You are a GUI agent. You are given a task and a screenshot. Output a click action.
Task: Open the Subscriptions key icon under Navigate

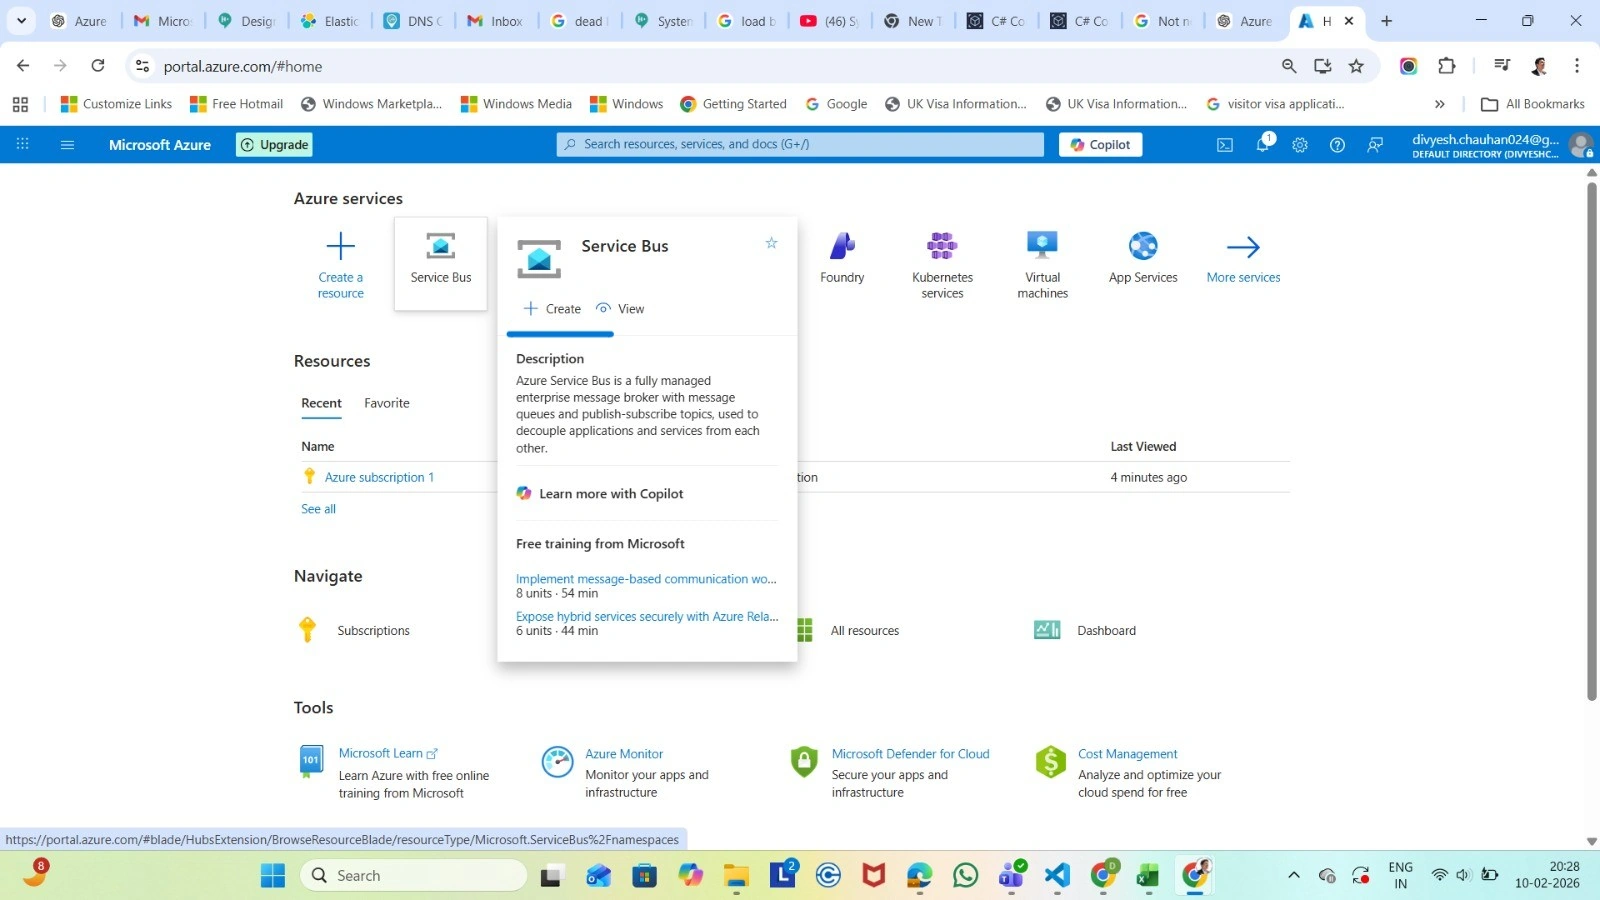(x=308, y=630)
